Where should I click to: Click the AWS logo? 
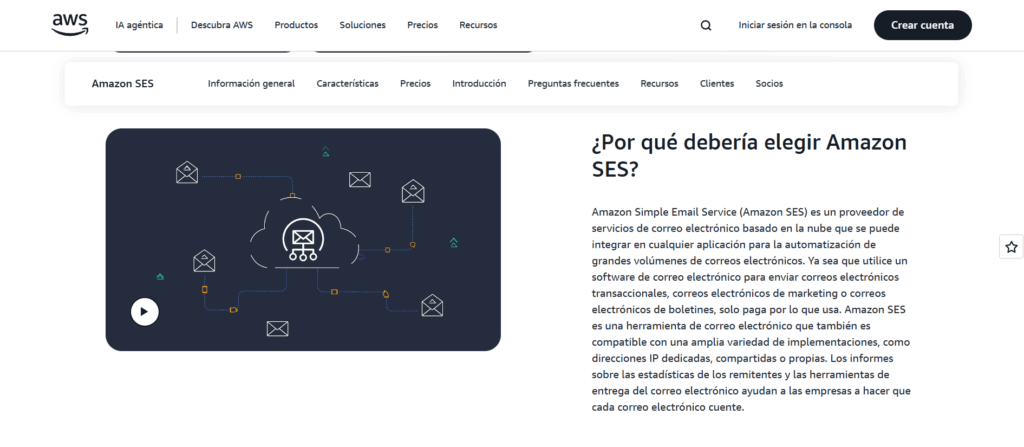[70, 25]
